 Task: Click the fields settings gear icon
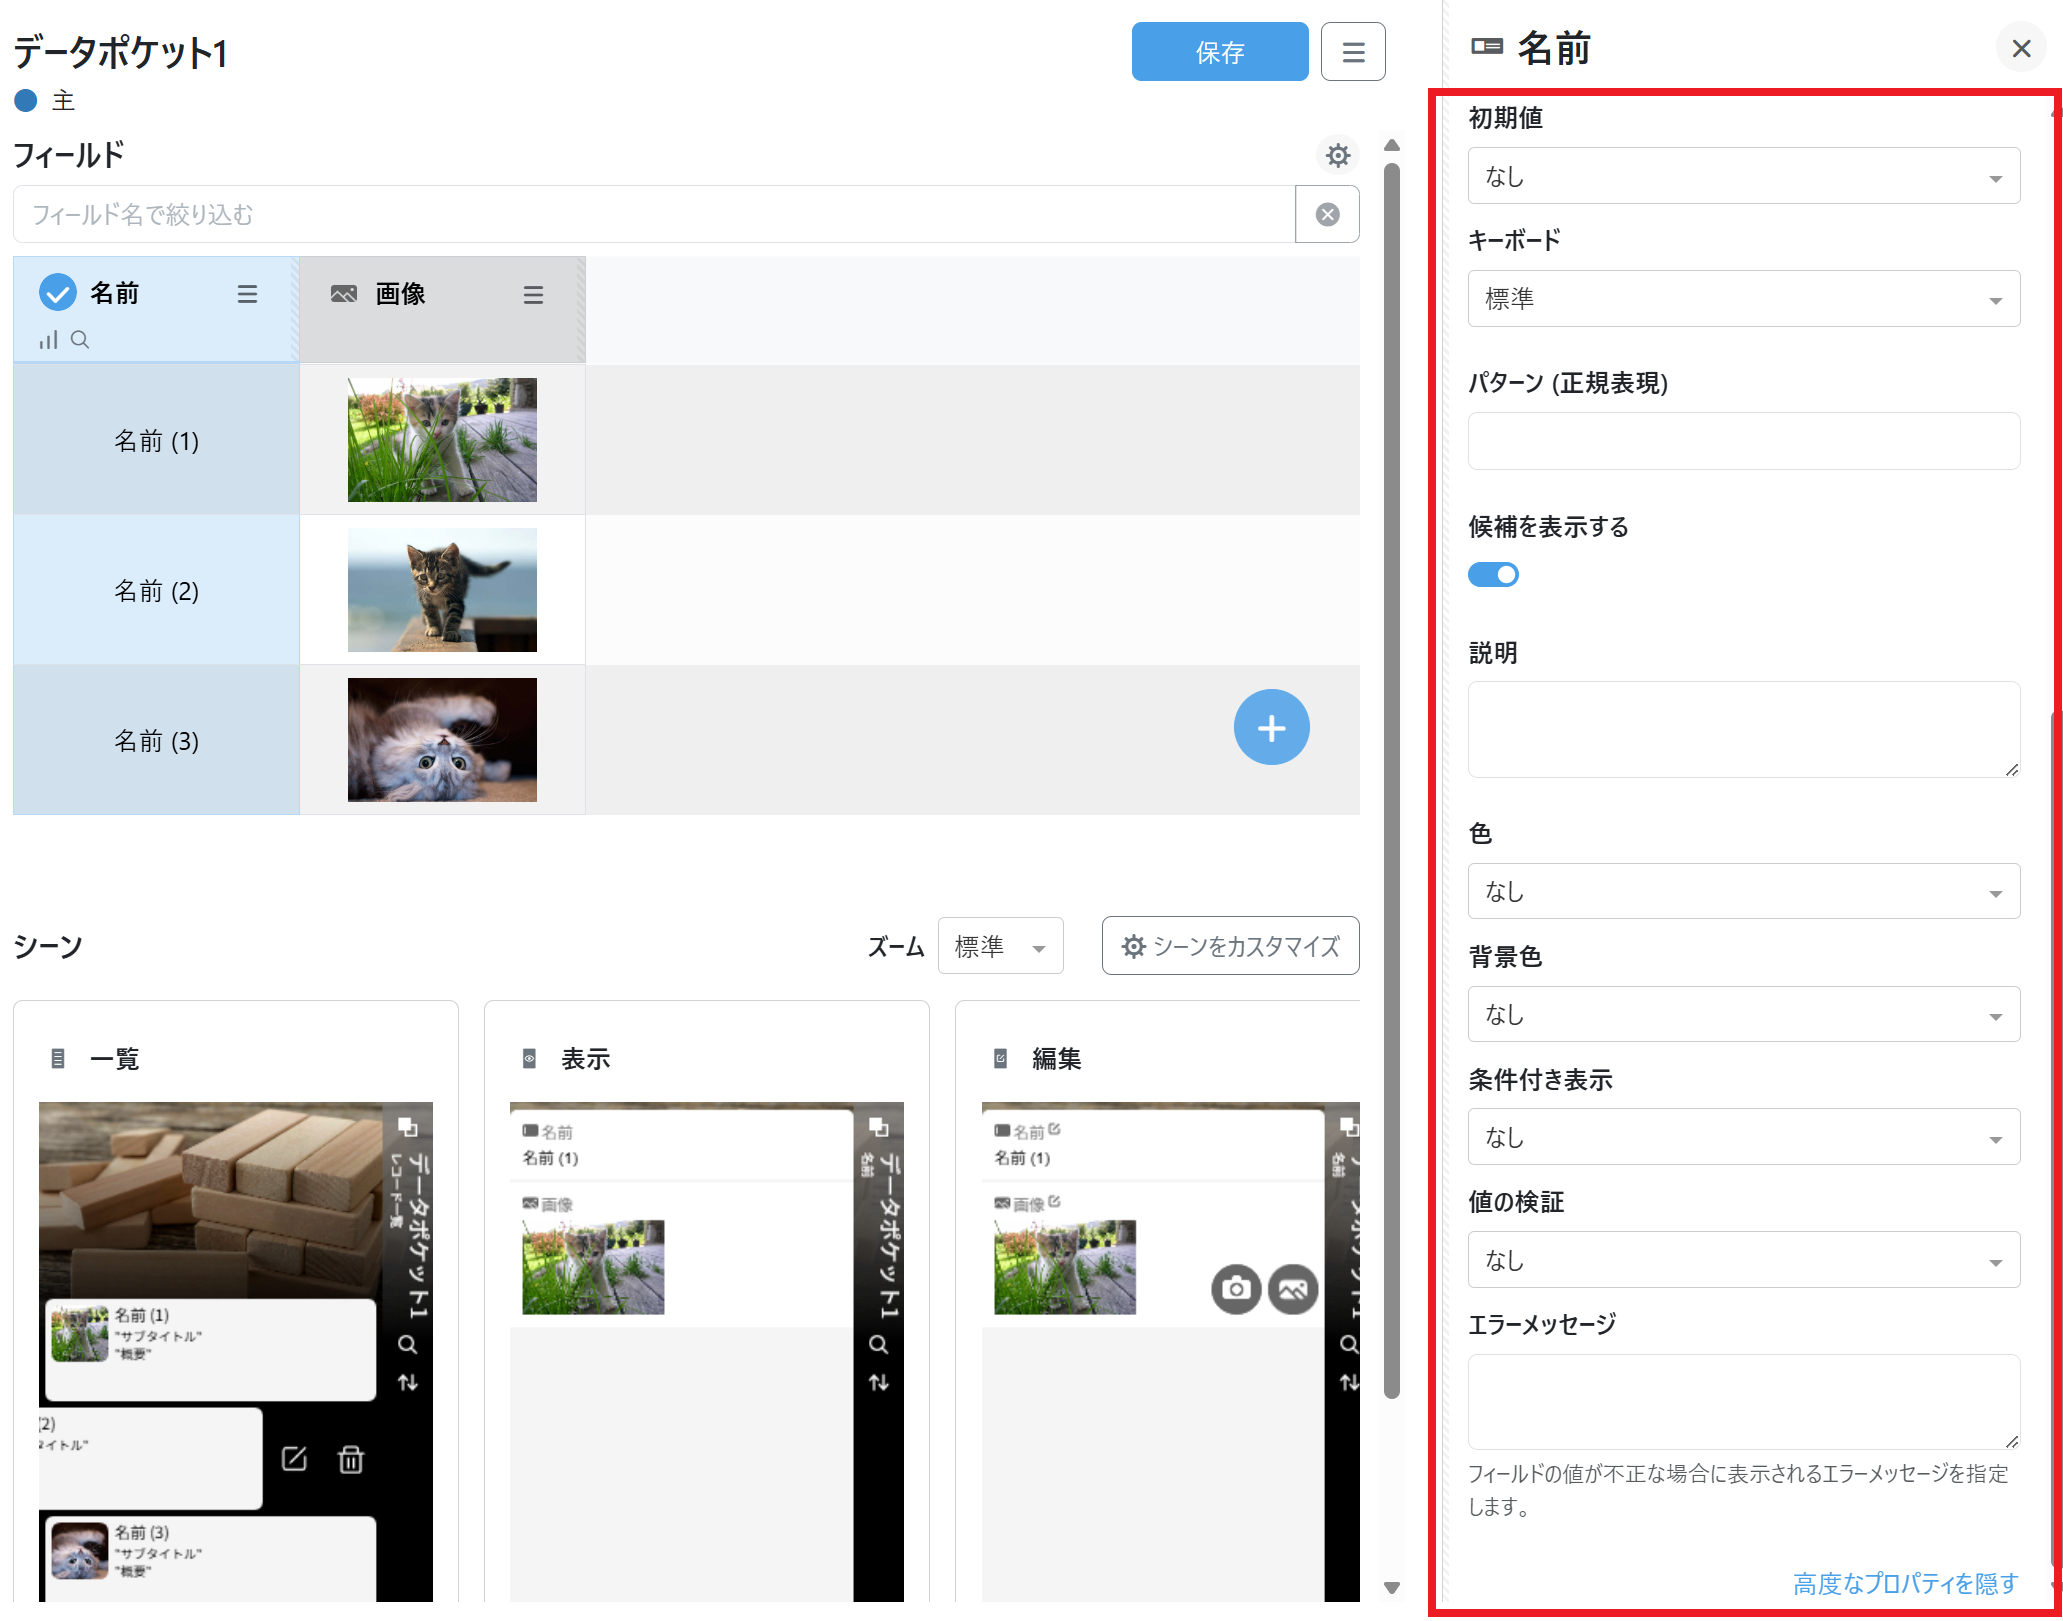(1337, 155)
